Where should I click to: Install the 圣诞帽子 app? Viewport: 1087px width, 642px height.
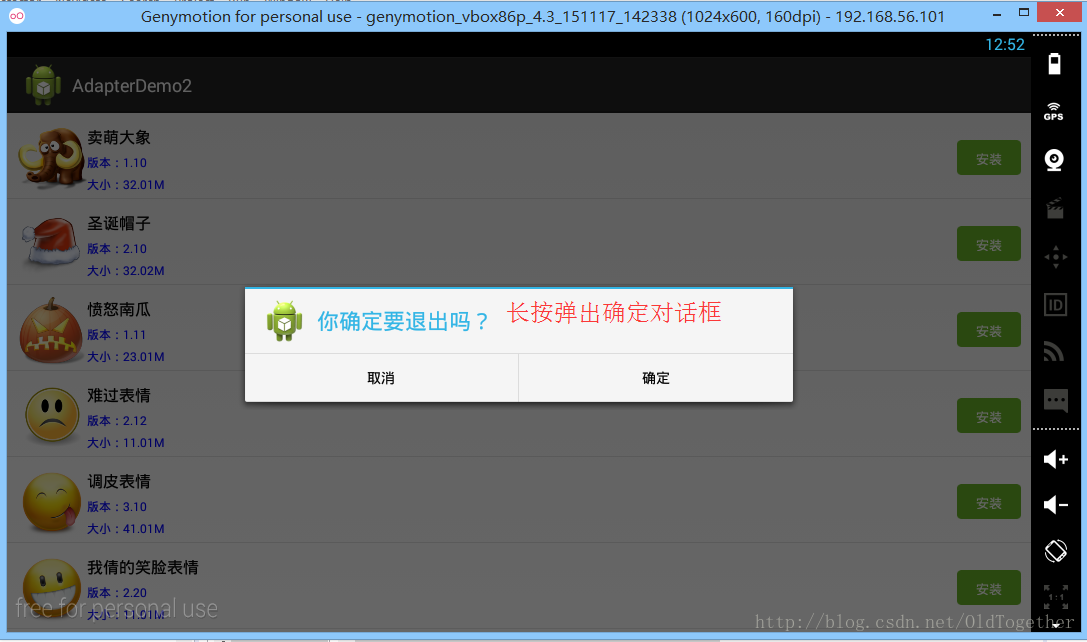(x=989, y=244)
